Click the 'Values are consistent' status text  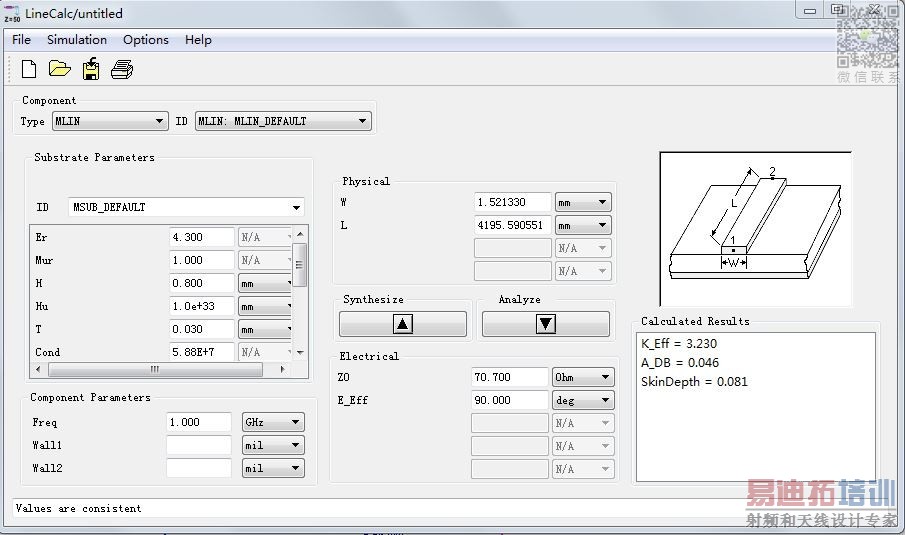coord(78,508)
